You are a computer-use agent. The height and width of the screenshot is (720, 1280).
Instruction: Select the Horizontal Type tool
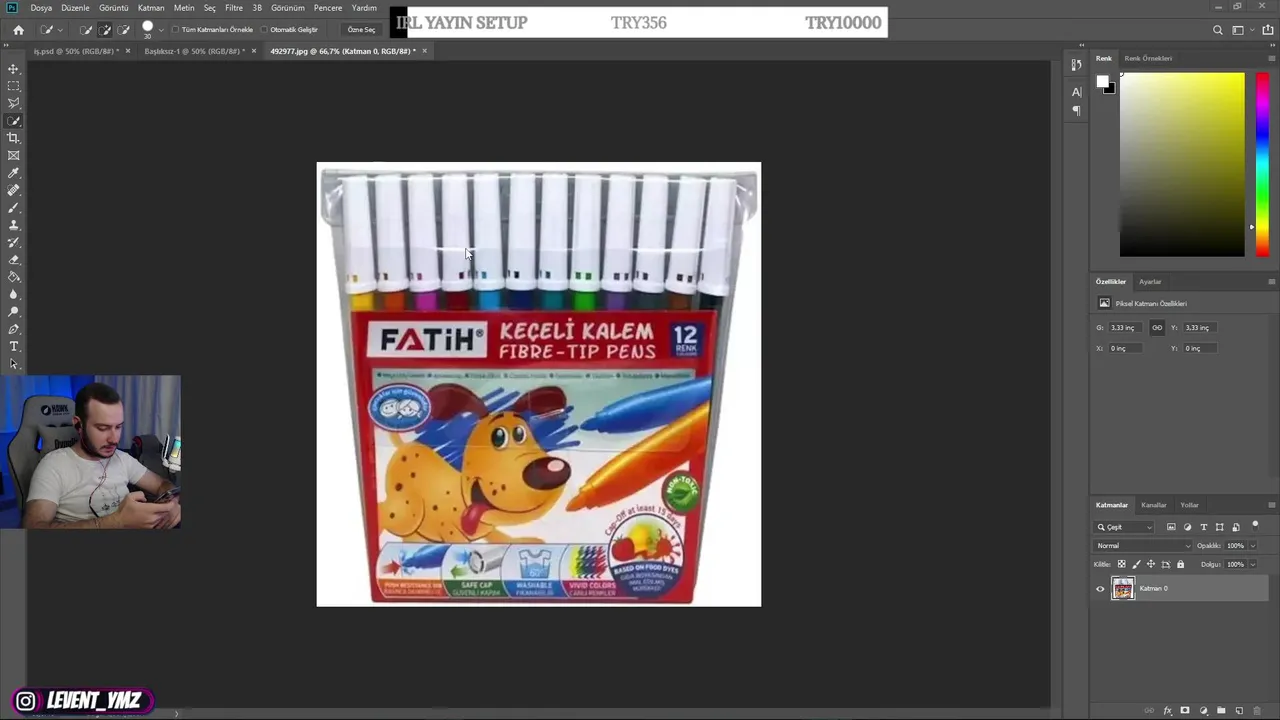14,346
